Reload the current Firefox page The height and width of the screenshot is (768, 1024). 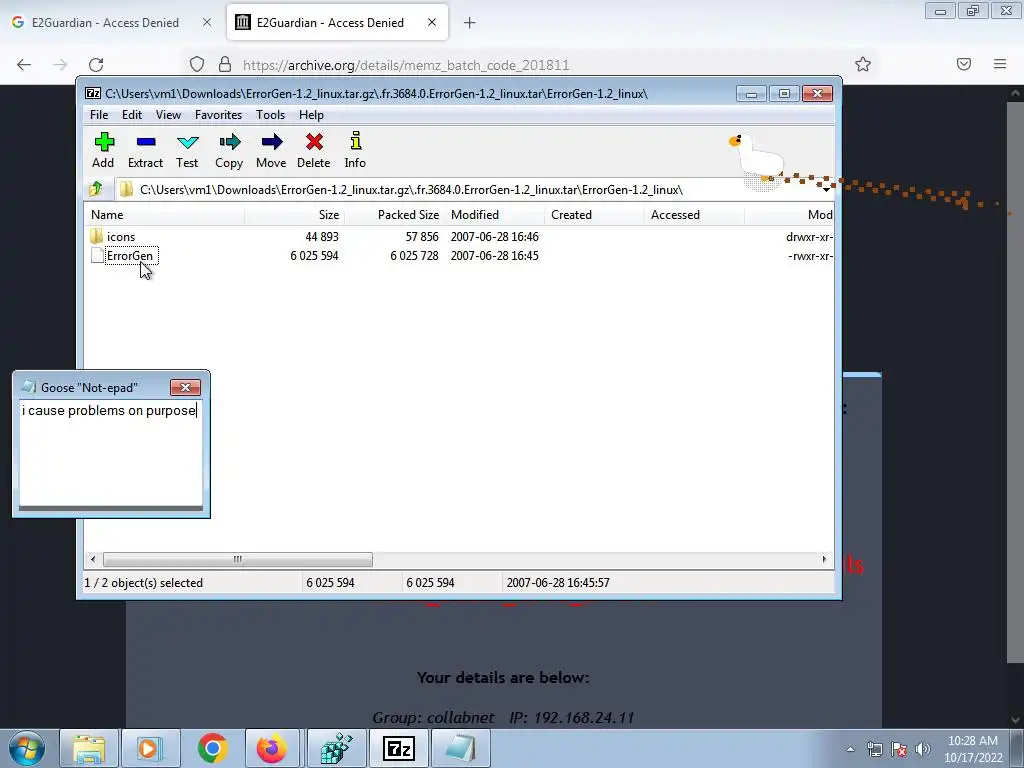click(x=96, y=64)
